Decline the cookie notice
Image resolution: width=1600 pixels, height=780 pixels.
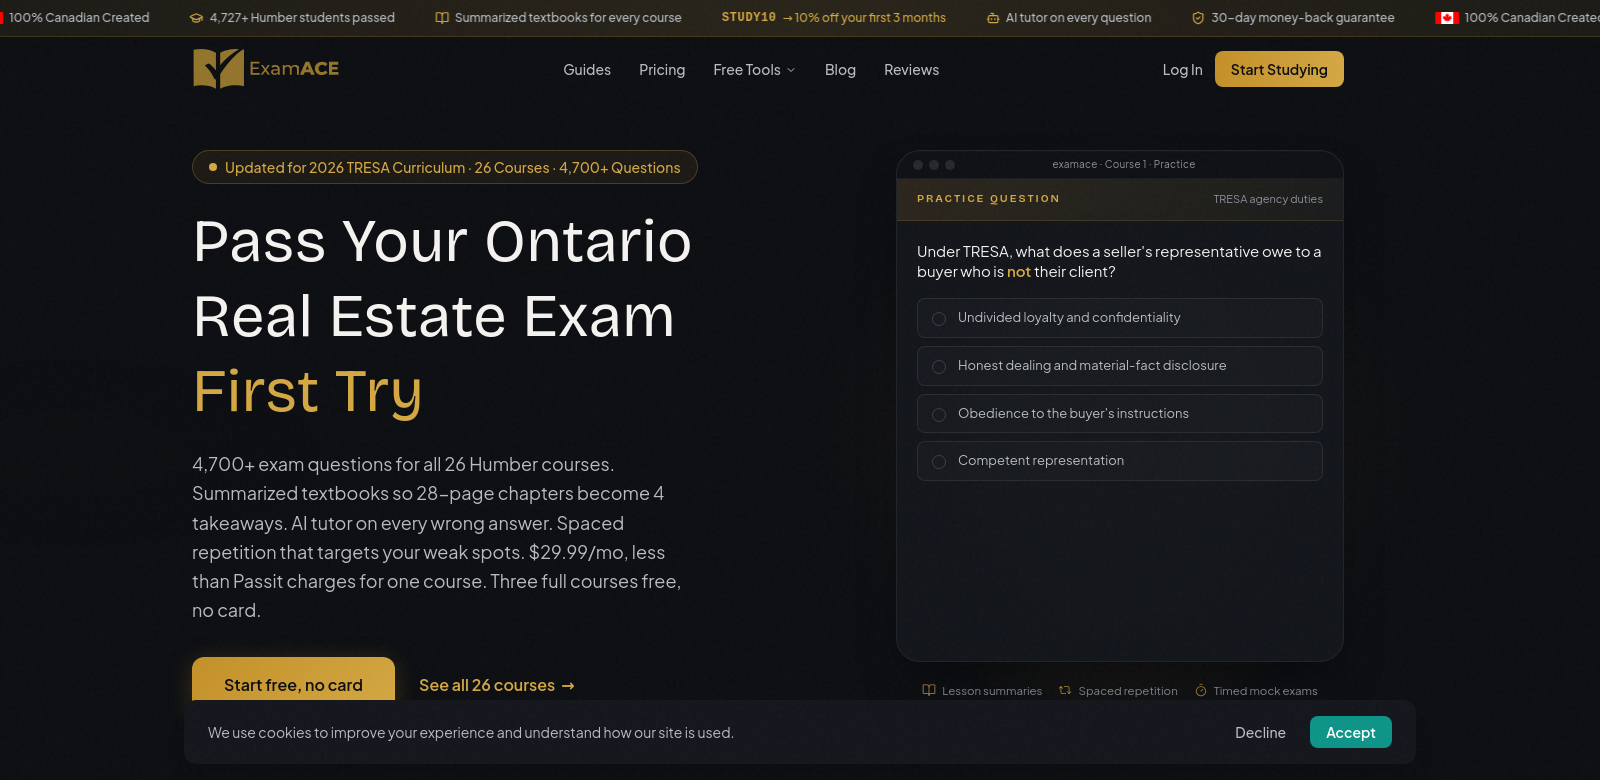coord(1260,732)
